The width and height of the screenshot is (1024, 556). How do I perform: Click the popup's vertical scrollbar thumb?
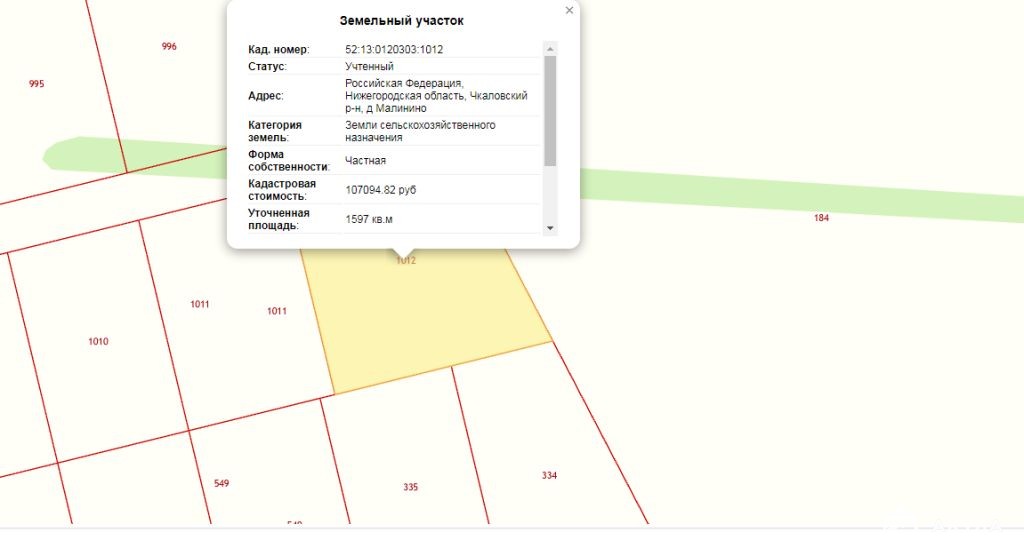coord(550,110)
